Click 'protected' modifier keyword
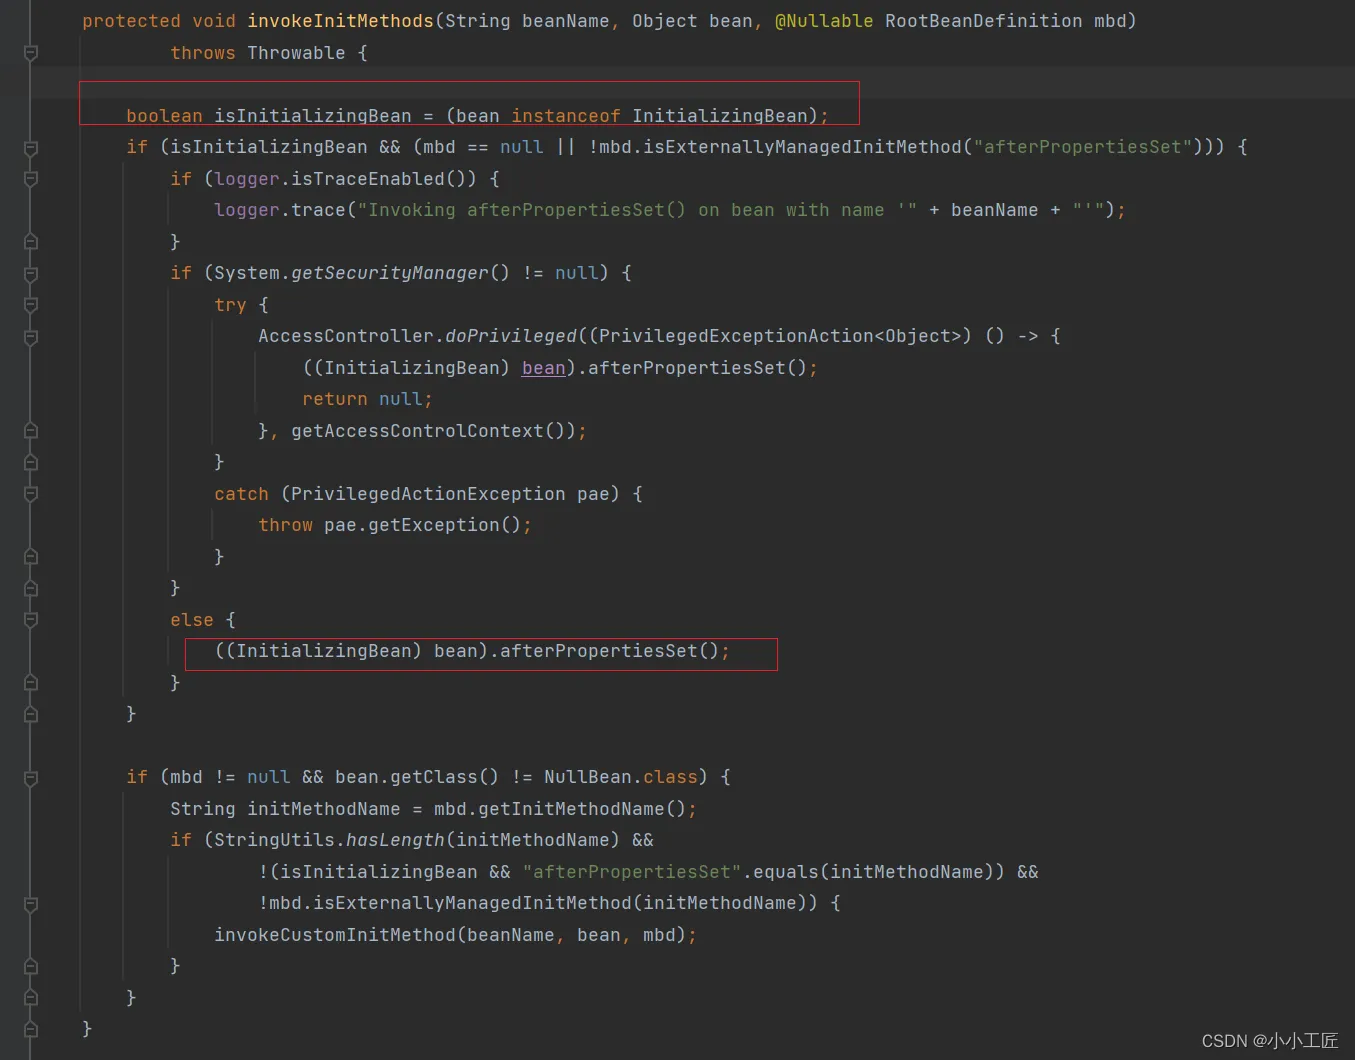 point(131,21)
